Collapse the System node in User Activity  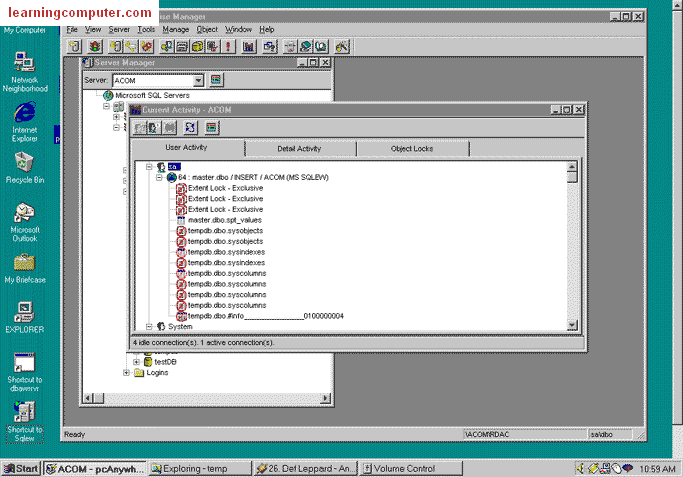[x=149, y=326]
